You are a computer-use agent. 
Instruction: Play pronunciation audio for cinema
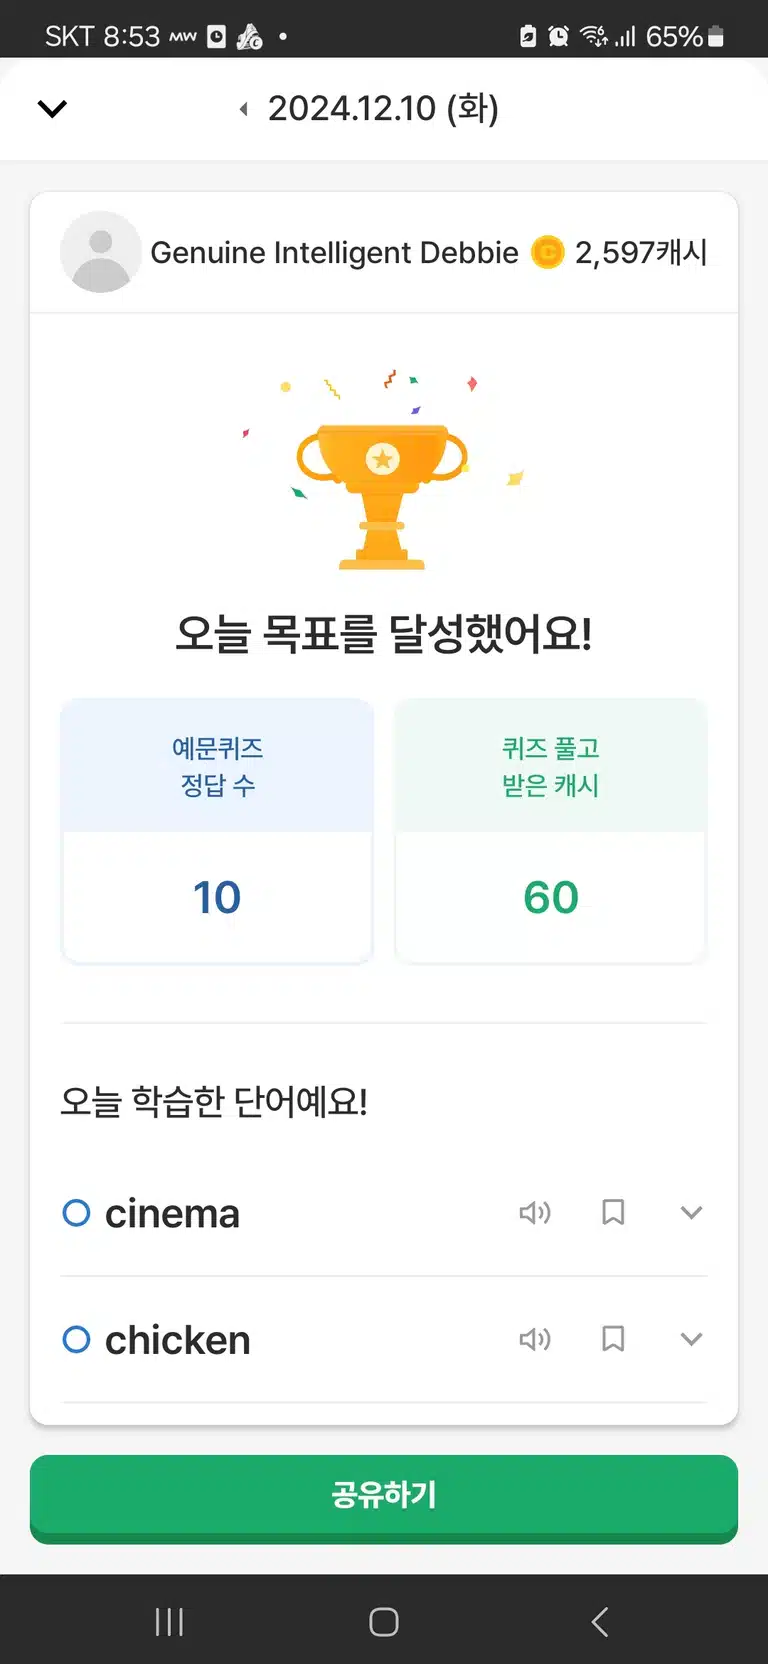[535, 1213]
